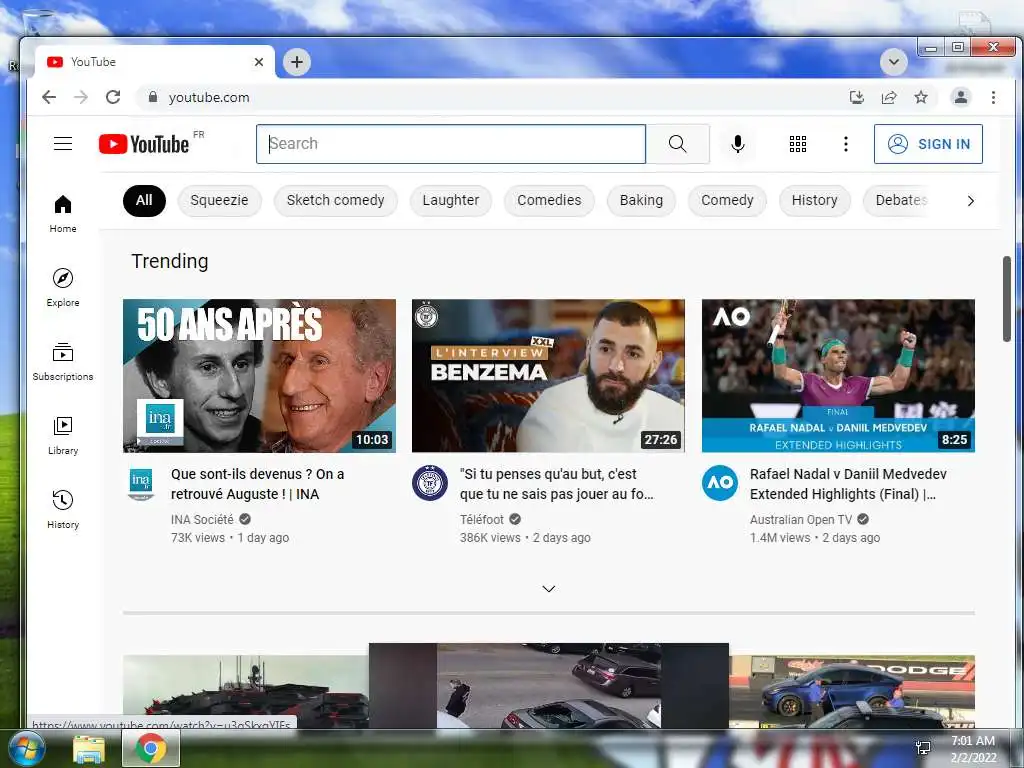1024x768 pixels.
Task: Select the All filter chip
Action: pyautogui.click(x=144, y=200)
